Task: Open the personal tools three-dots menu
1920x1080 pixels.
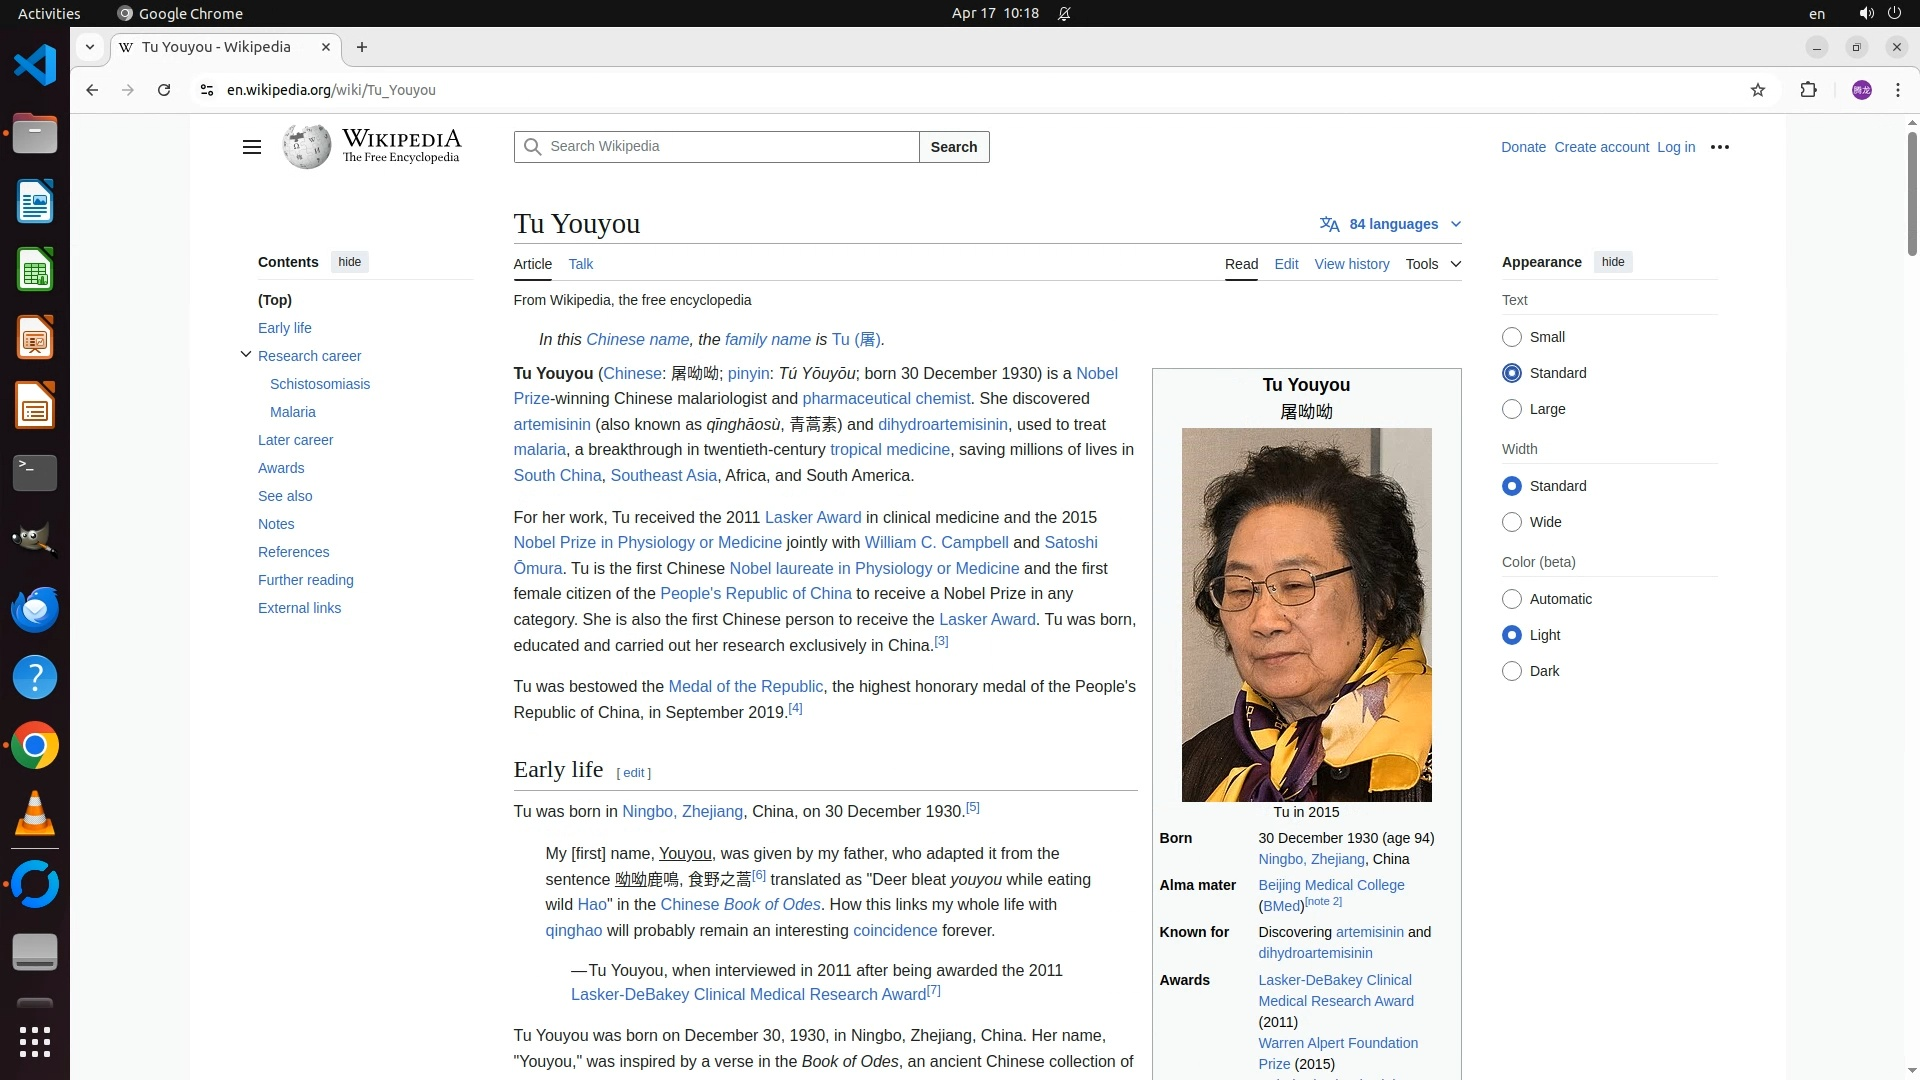Action: (1720, 147)
